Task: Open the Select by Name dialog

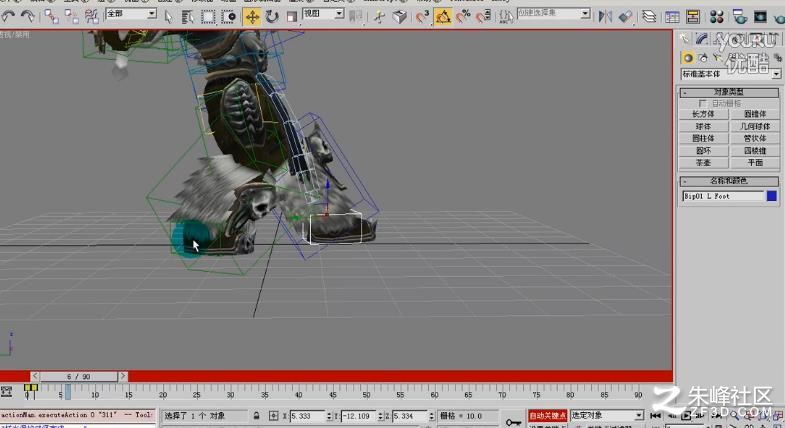Action: [188, 17]
